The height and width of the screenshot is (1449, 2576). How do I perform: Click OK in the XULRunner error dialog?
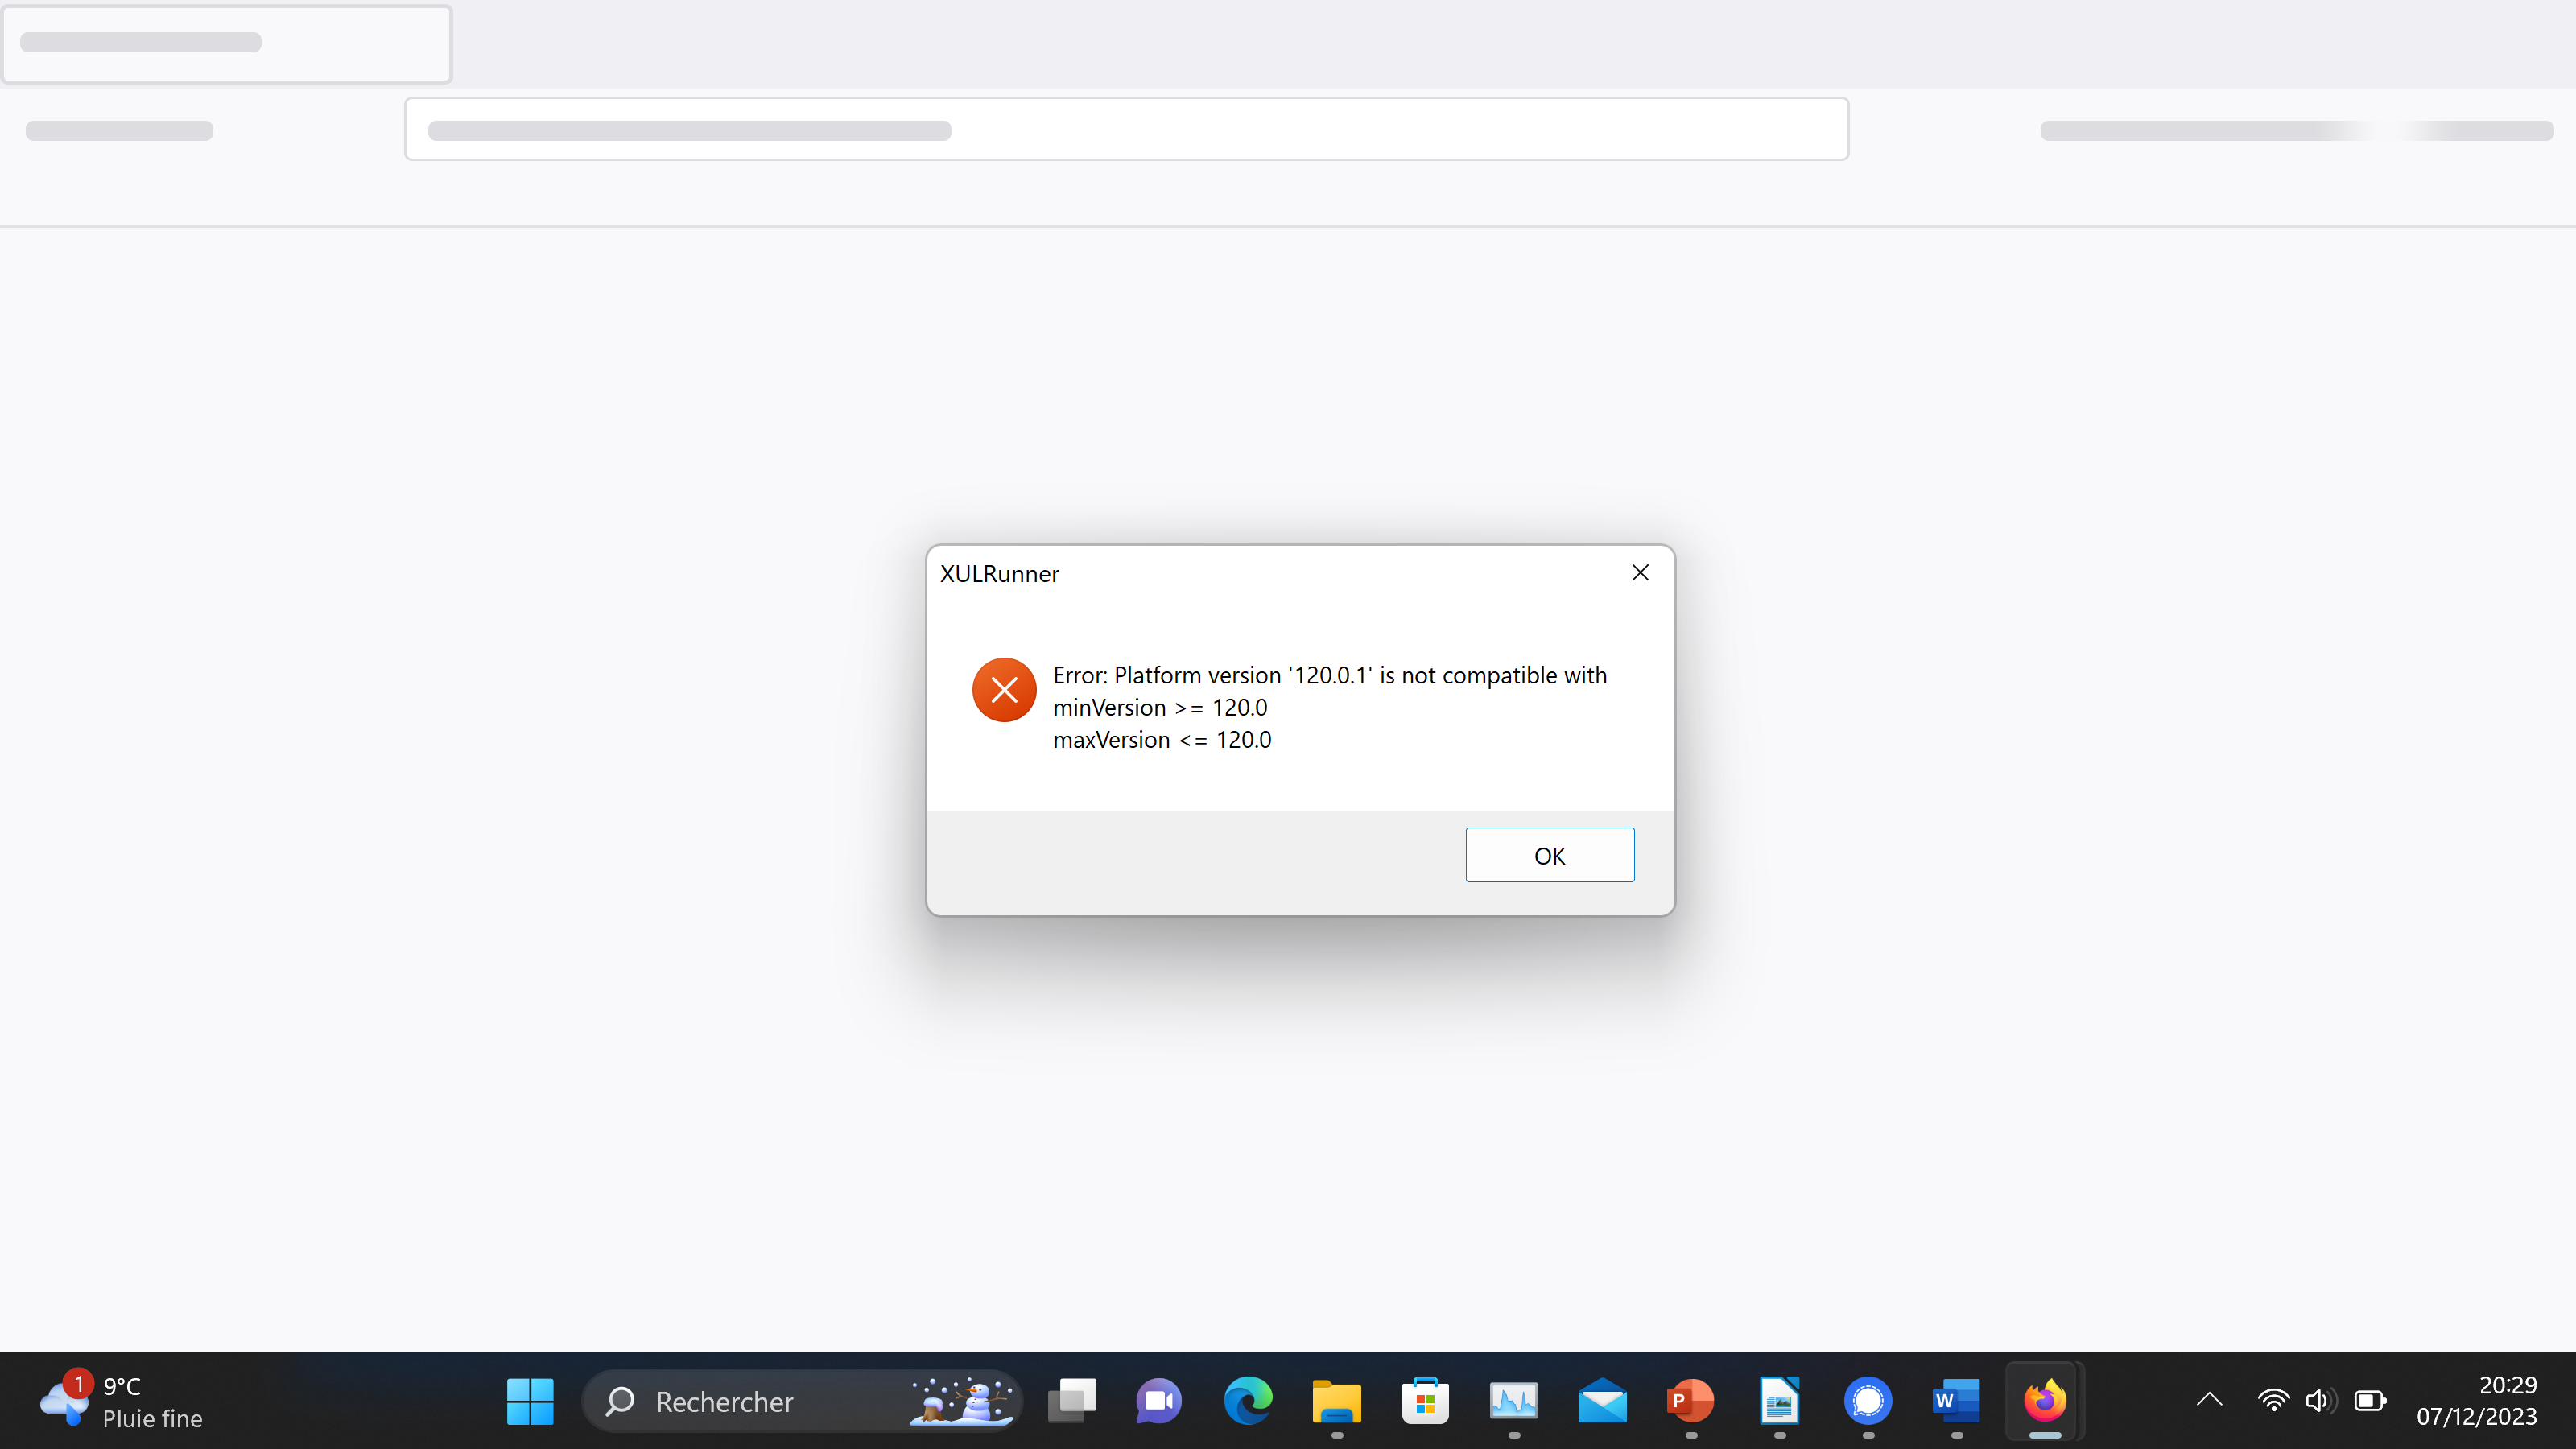pos(1549,855)
